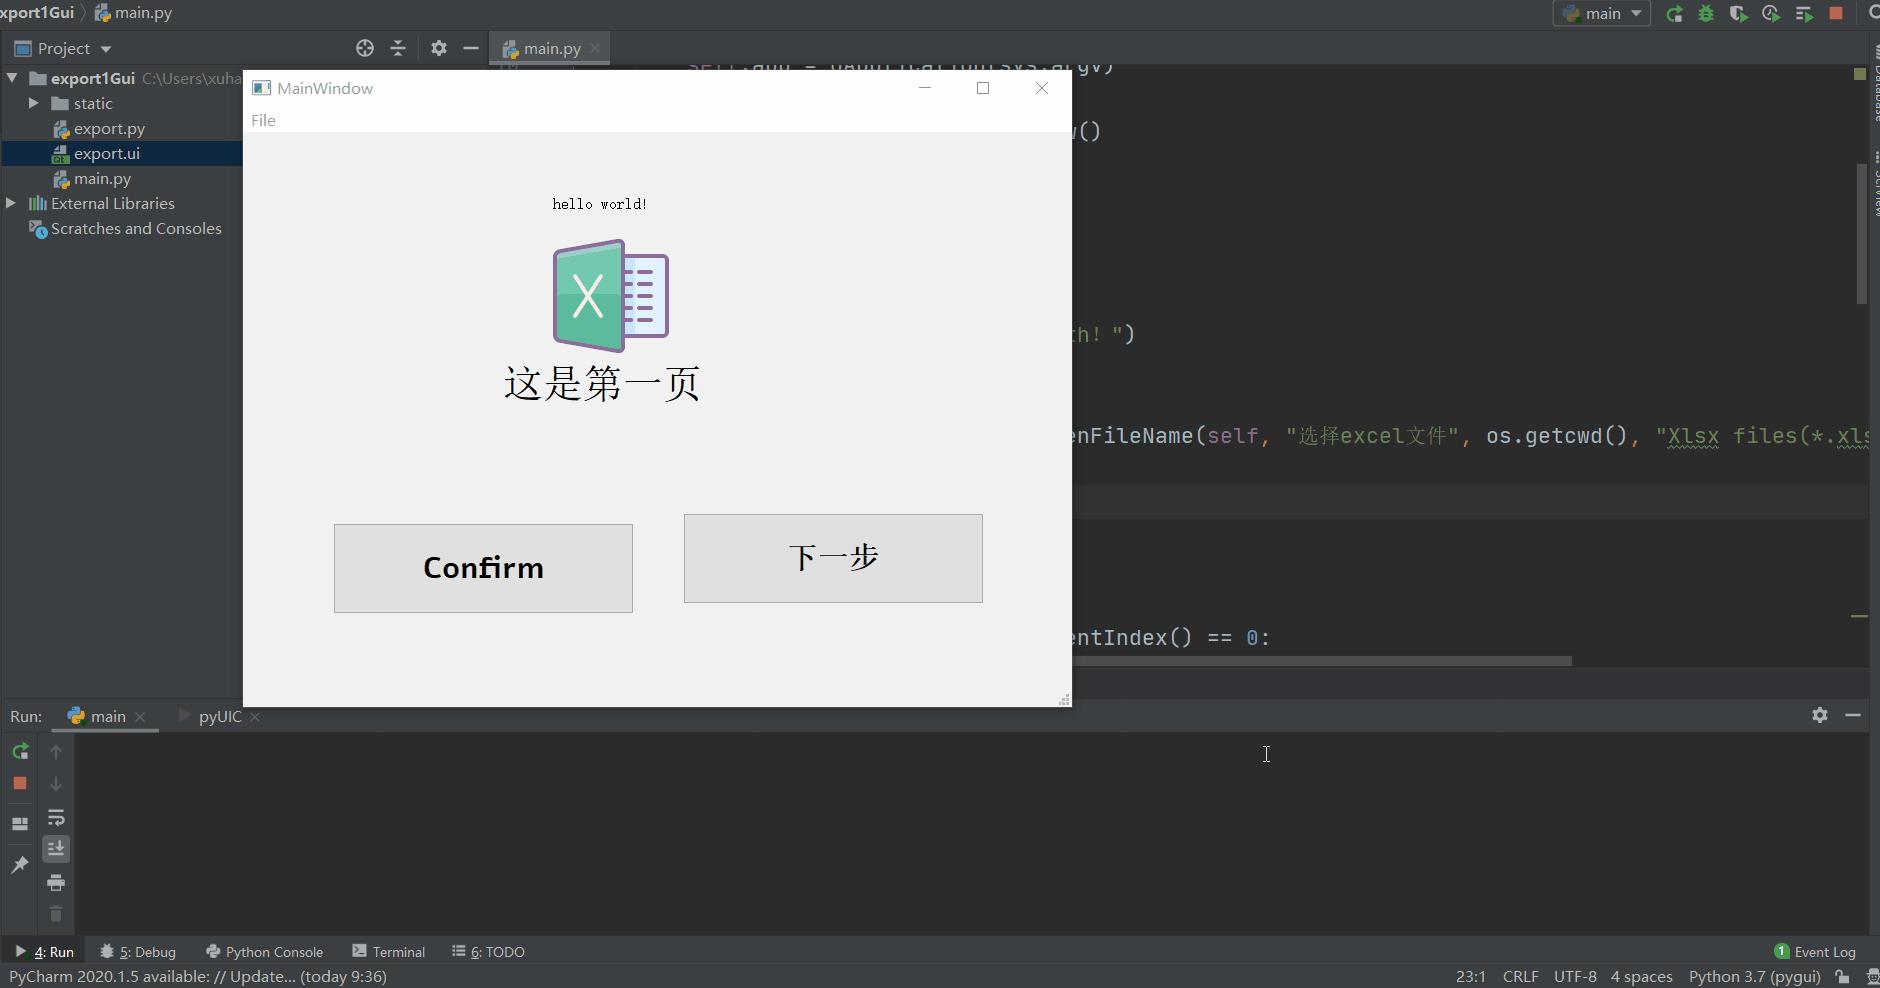Jump up the stack trace in Run panel

[x=56, y=751]
